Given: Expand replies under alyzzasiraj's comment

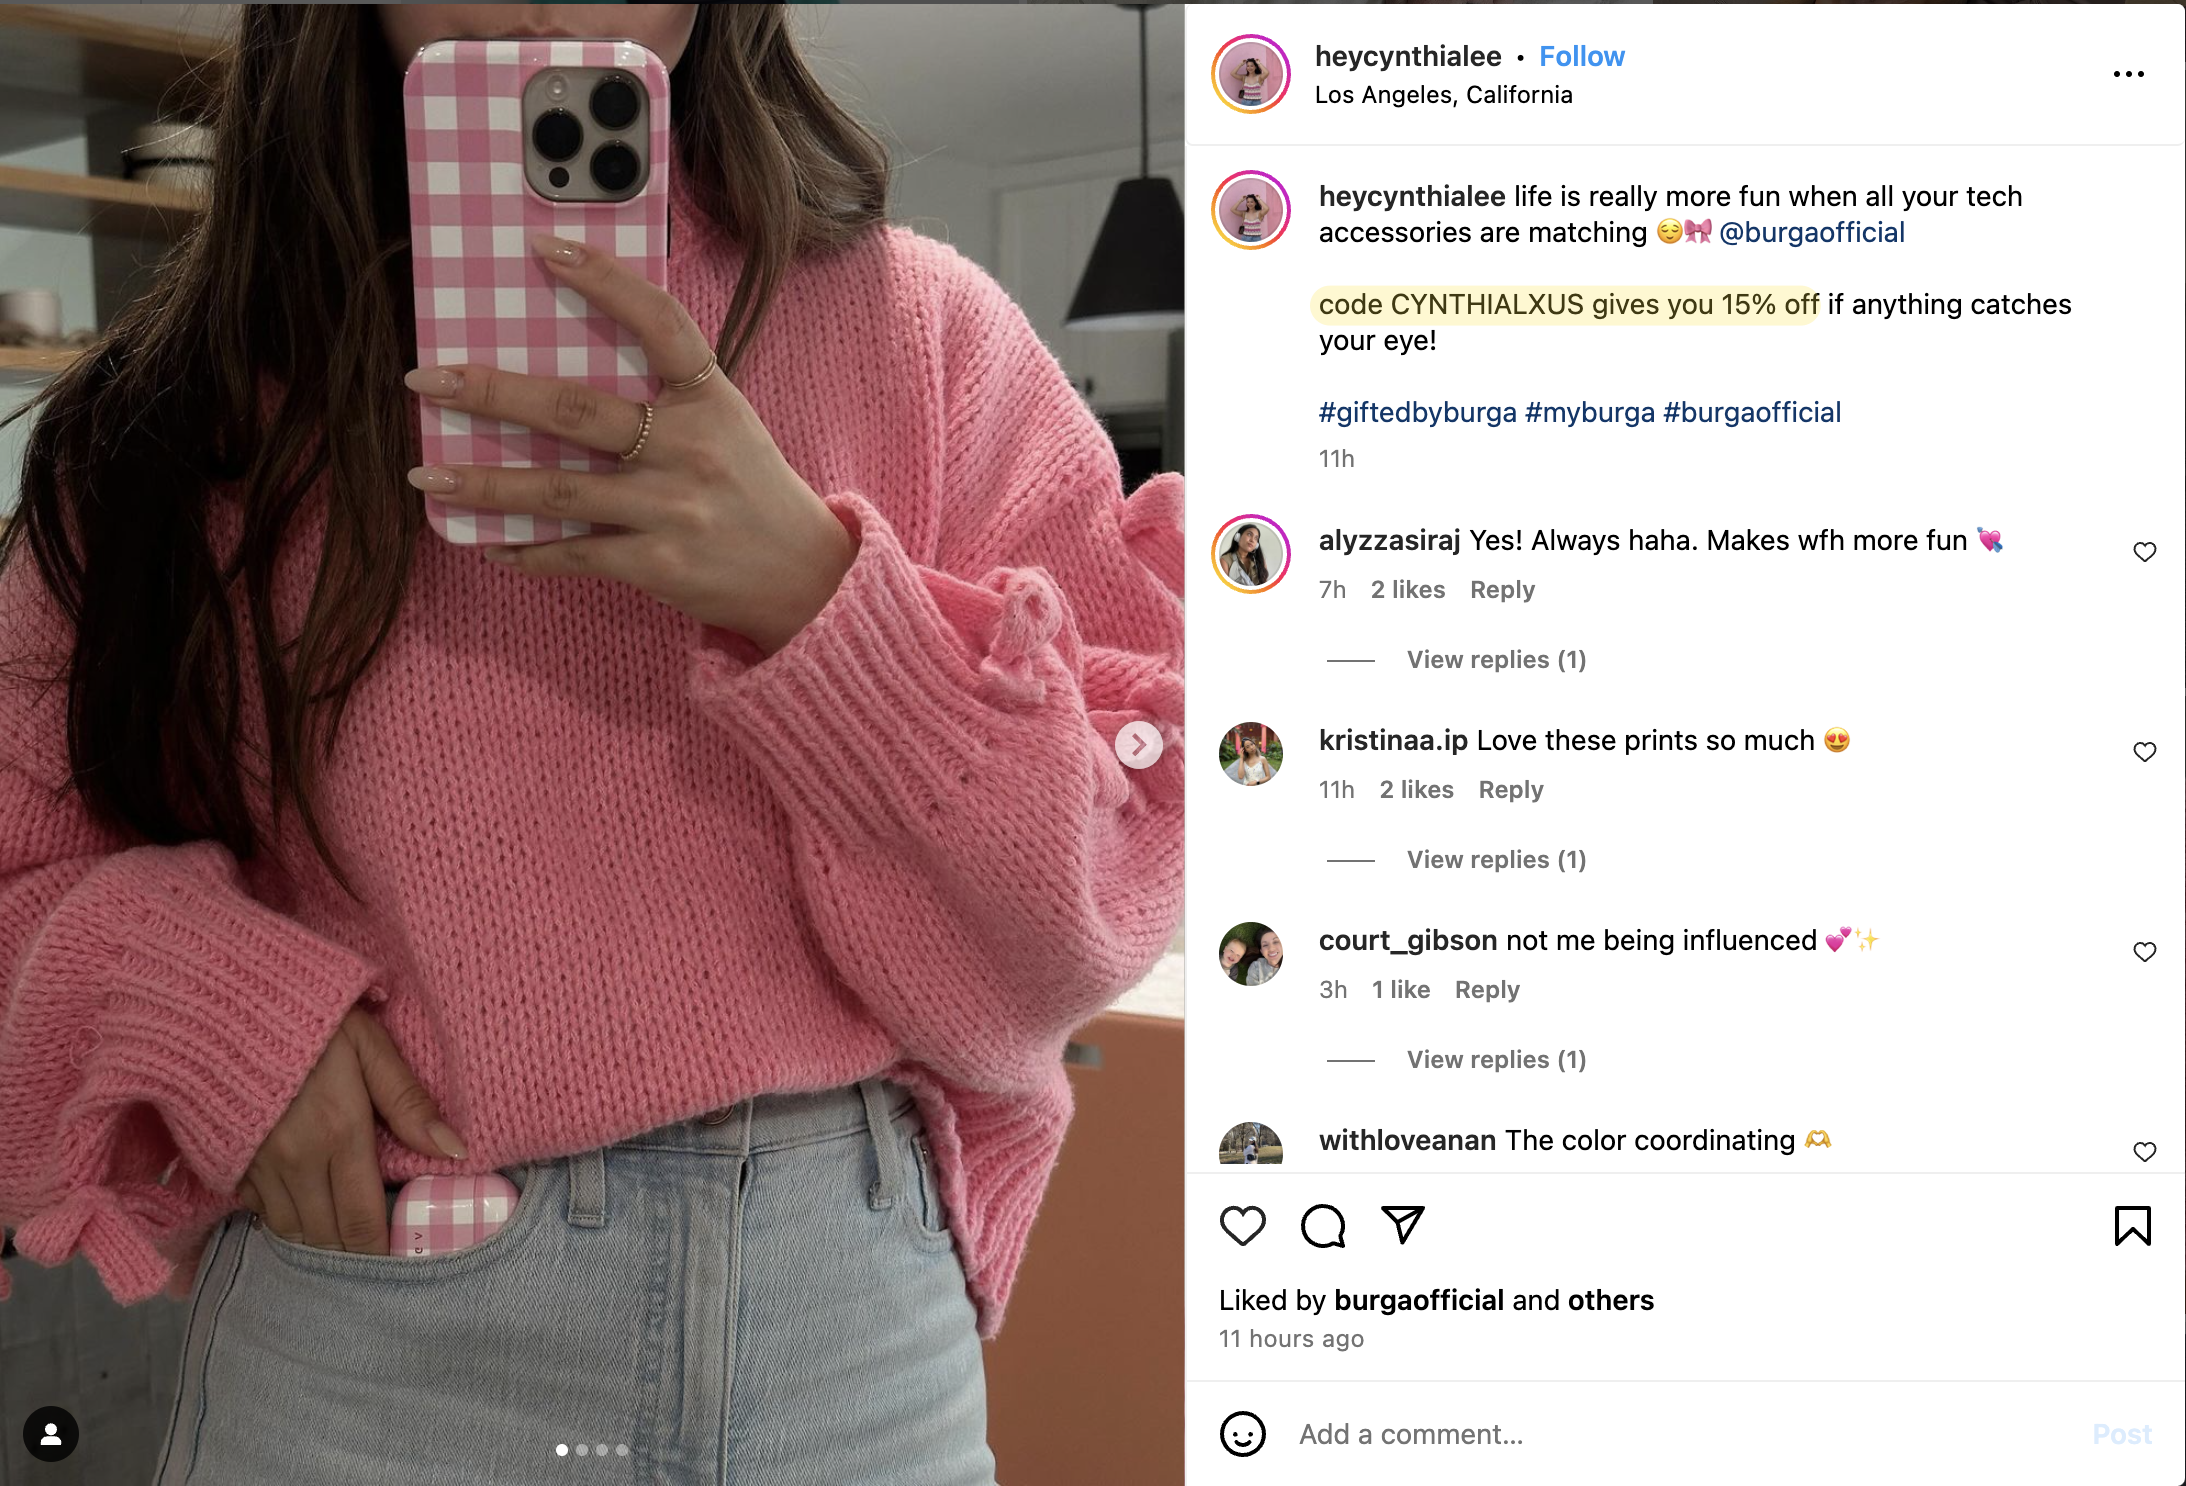Looking at the screenshot, I should (1496, 660).
